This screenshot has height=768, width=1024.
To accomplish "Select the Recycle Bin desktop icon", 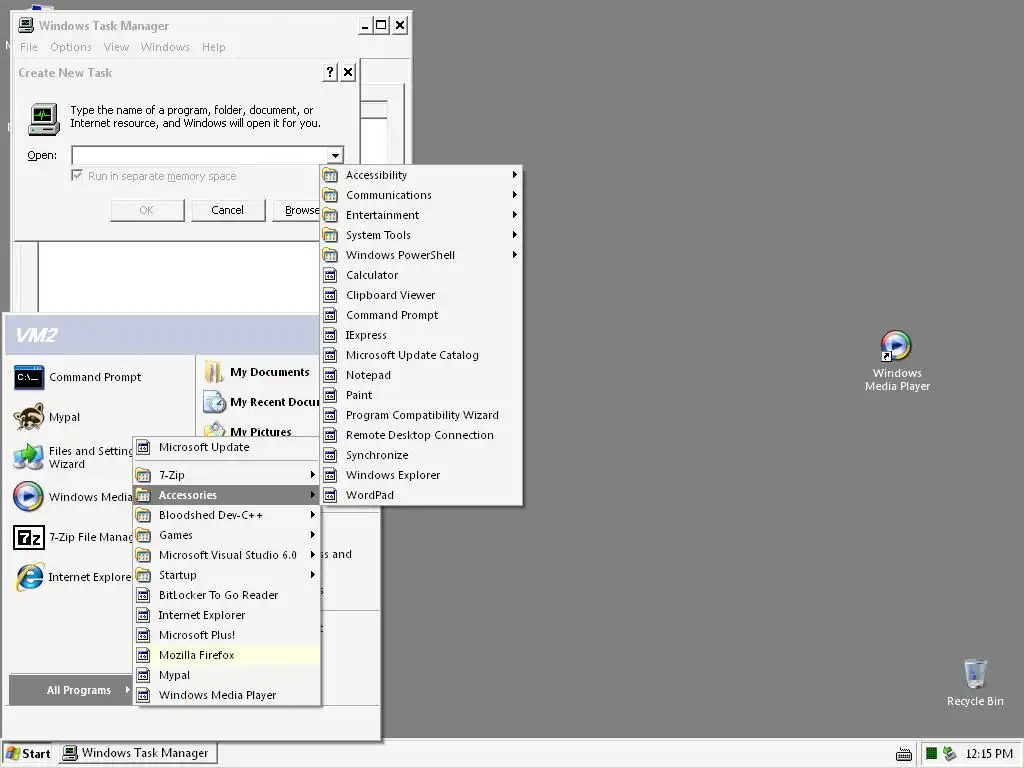I will pyautogui.click(x=974, y=673).
